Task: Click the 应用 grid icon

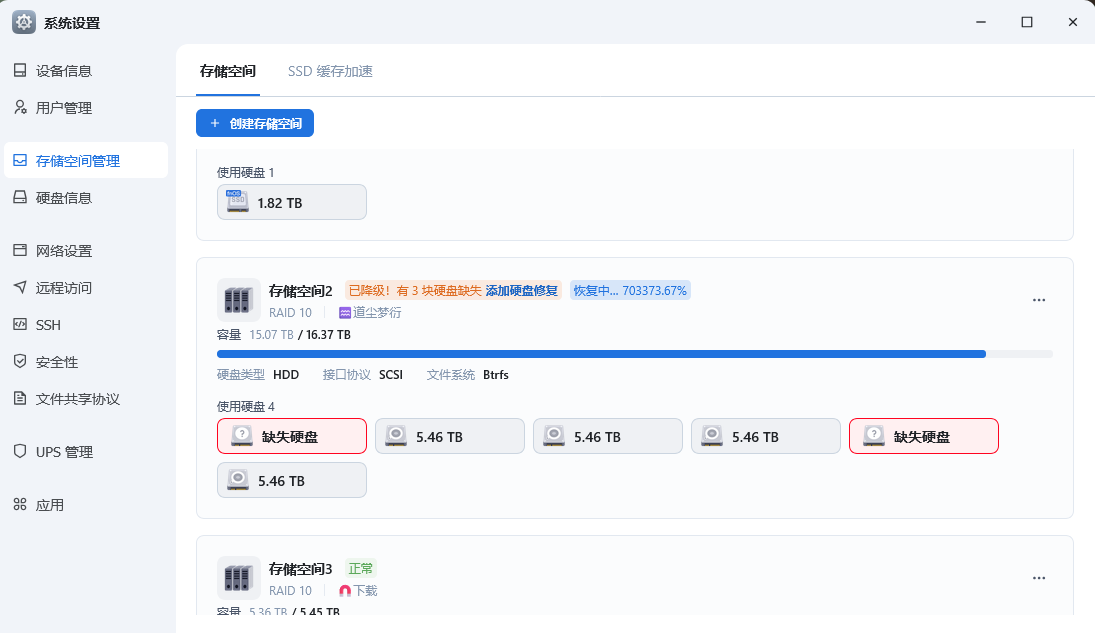Action: [x=20, y=504]
